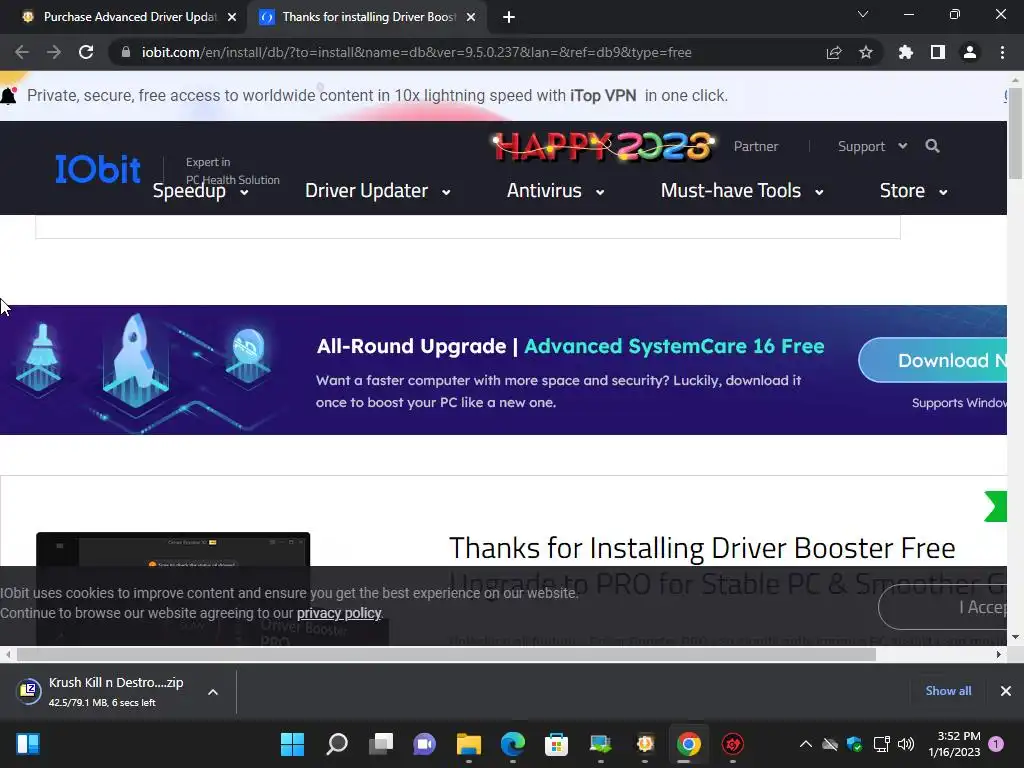Click the IObit site search magnifier
Viewport: 1024px width, 768px height.
tap(933, 146)
